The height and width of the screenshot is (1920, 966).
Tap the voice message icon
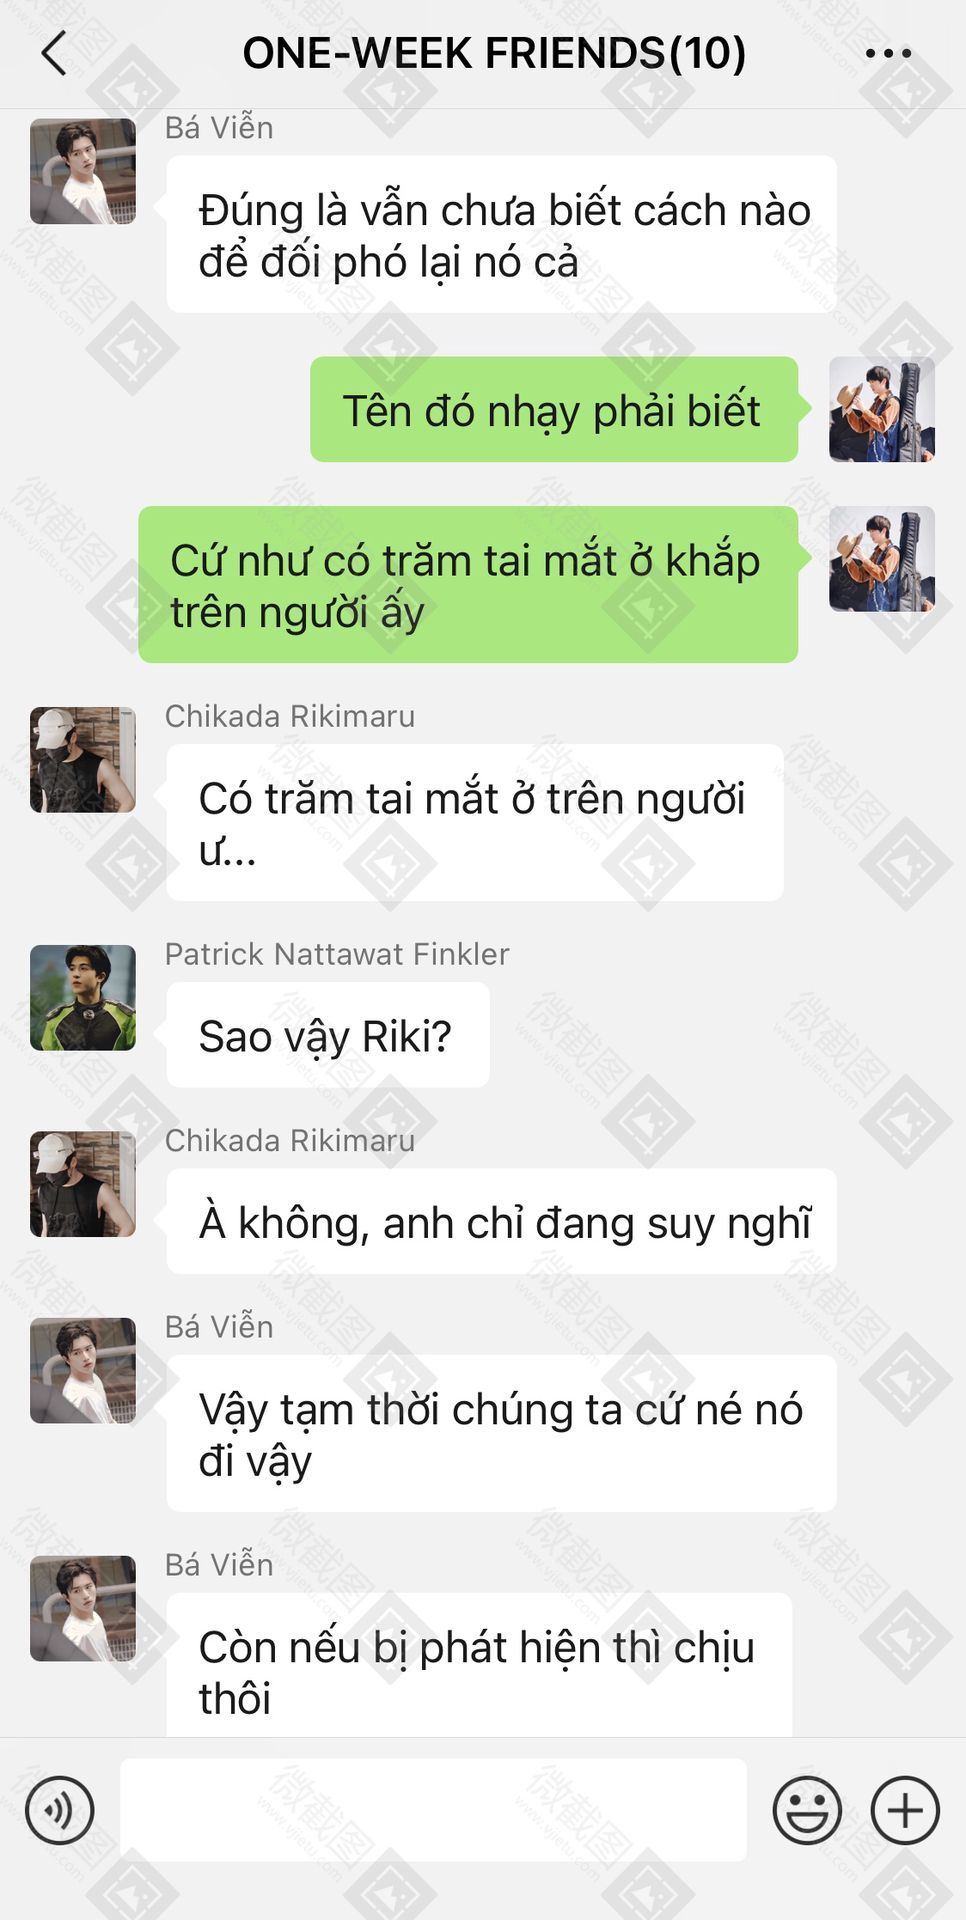(x=60, y=1810)
